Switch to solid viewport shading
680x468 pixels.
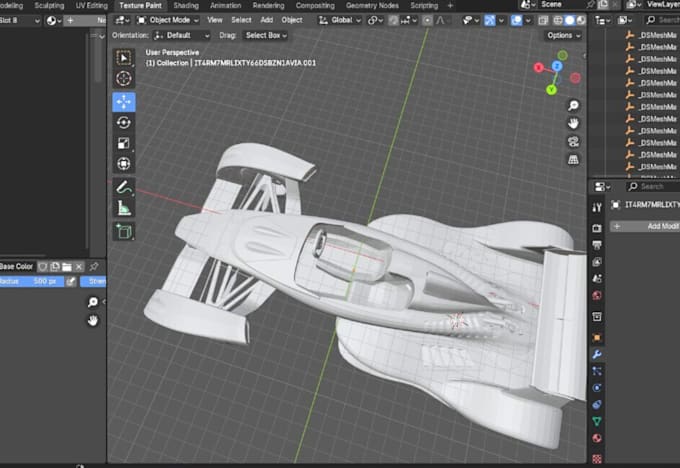click(569, 20)
